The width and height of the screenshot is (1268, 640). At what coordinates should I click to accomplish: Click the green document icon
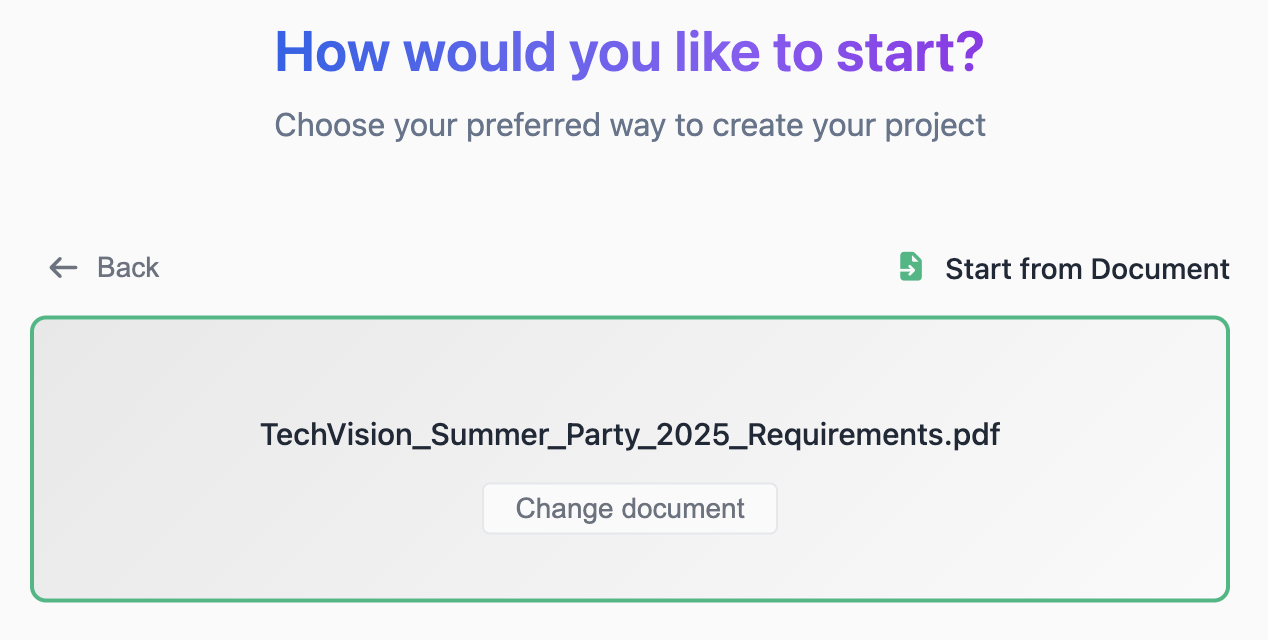(x=910, y=267)
